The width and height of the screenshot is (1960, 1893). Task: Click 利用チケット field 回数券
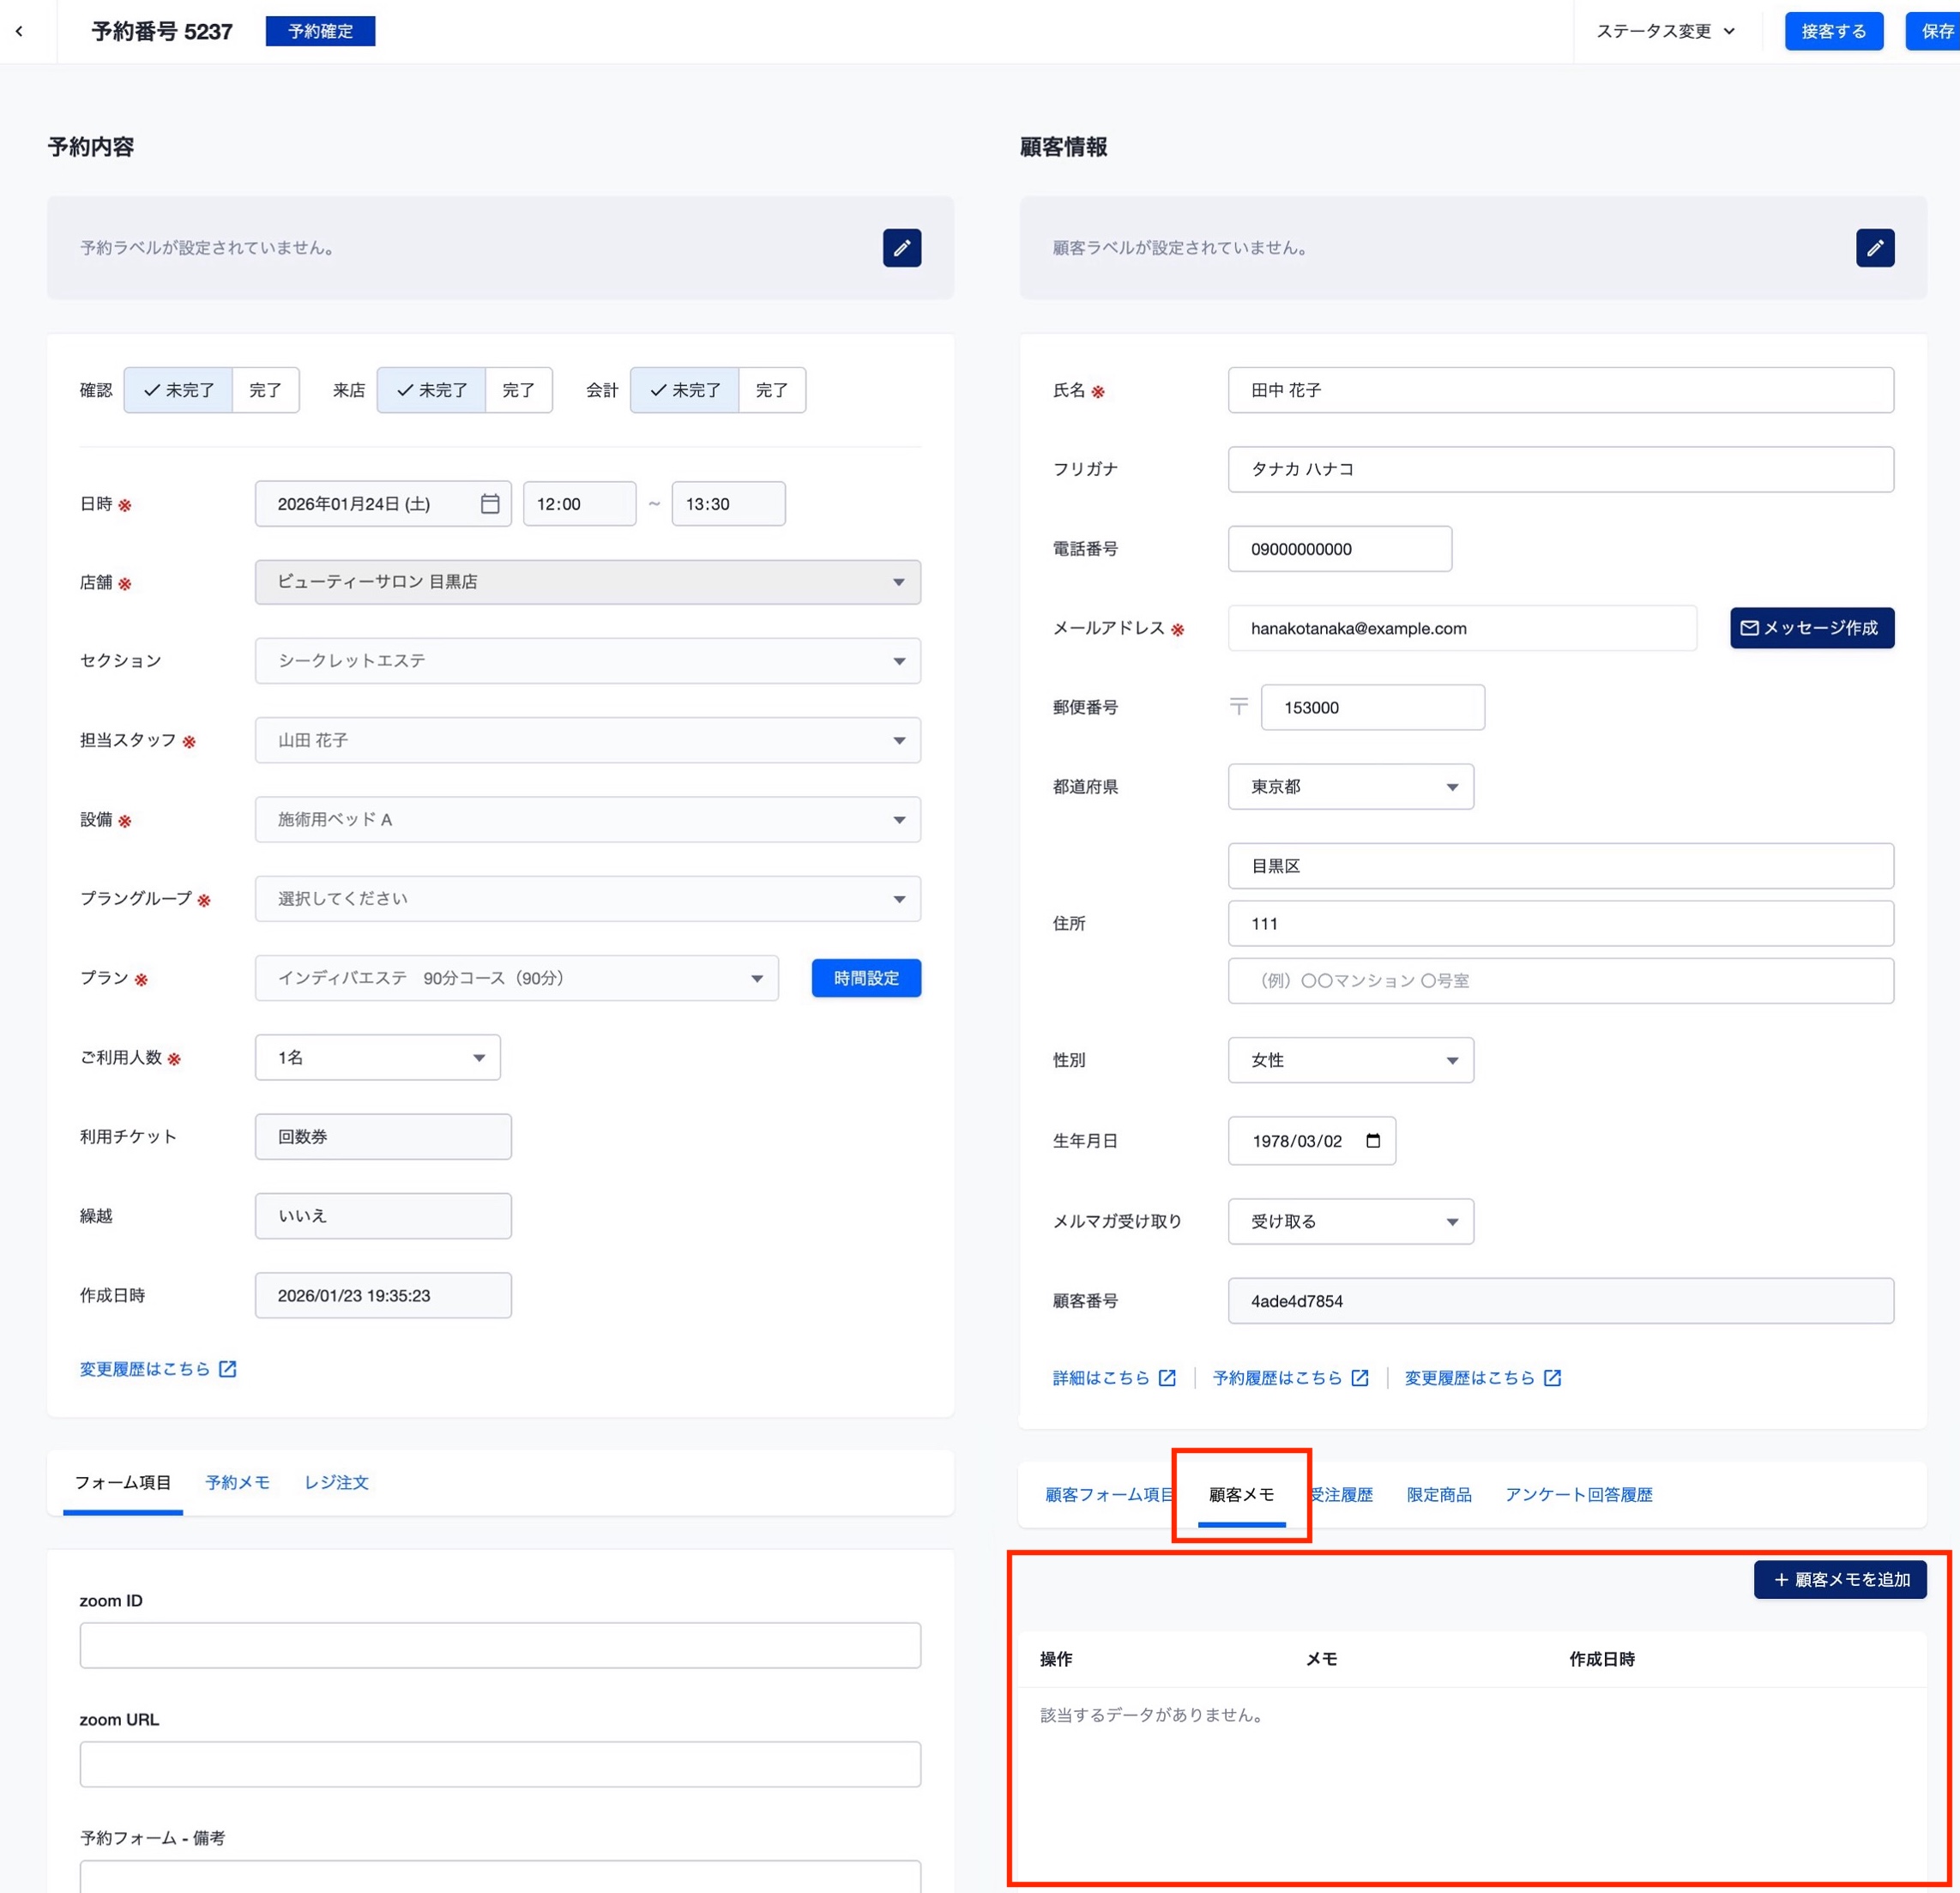(x=383, y=1137)
